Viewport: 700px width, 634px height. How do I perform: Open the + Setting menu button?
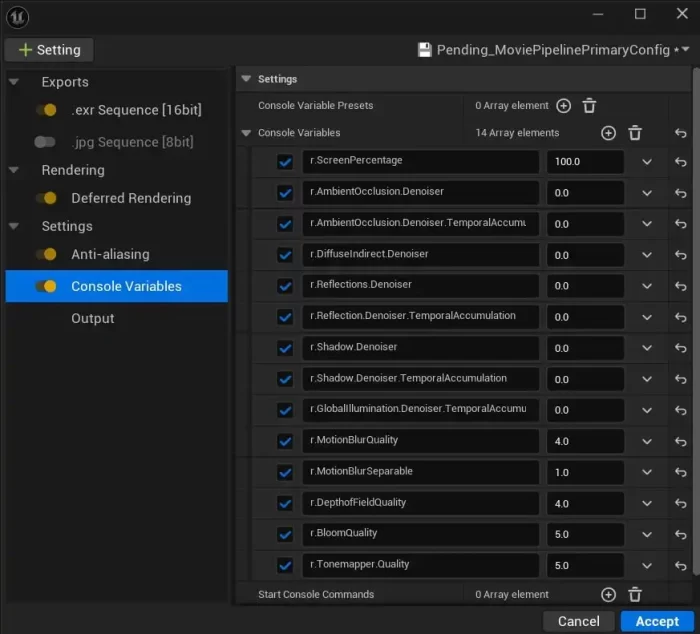coord(49,50)
